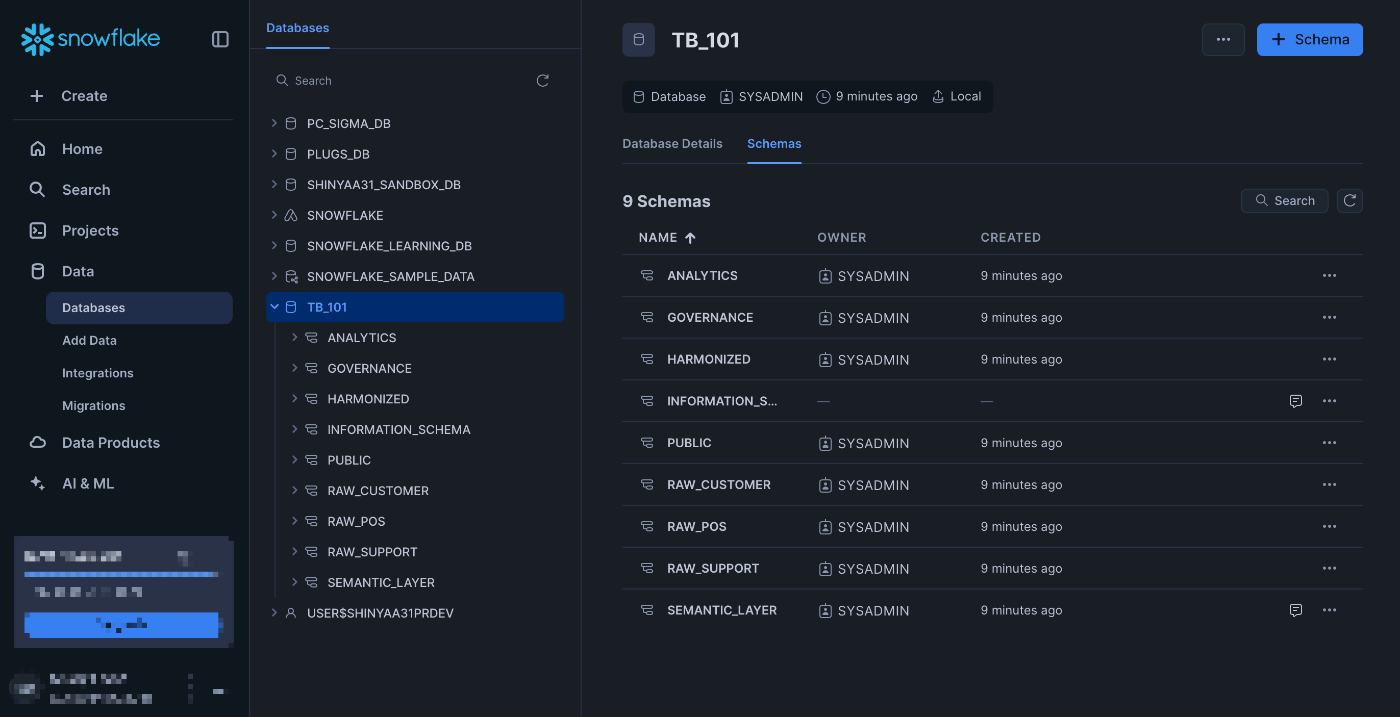The image size is (1400, 717).
Task: Expand SNOWFLAKE database node
Action: [274, 215]
